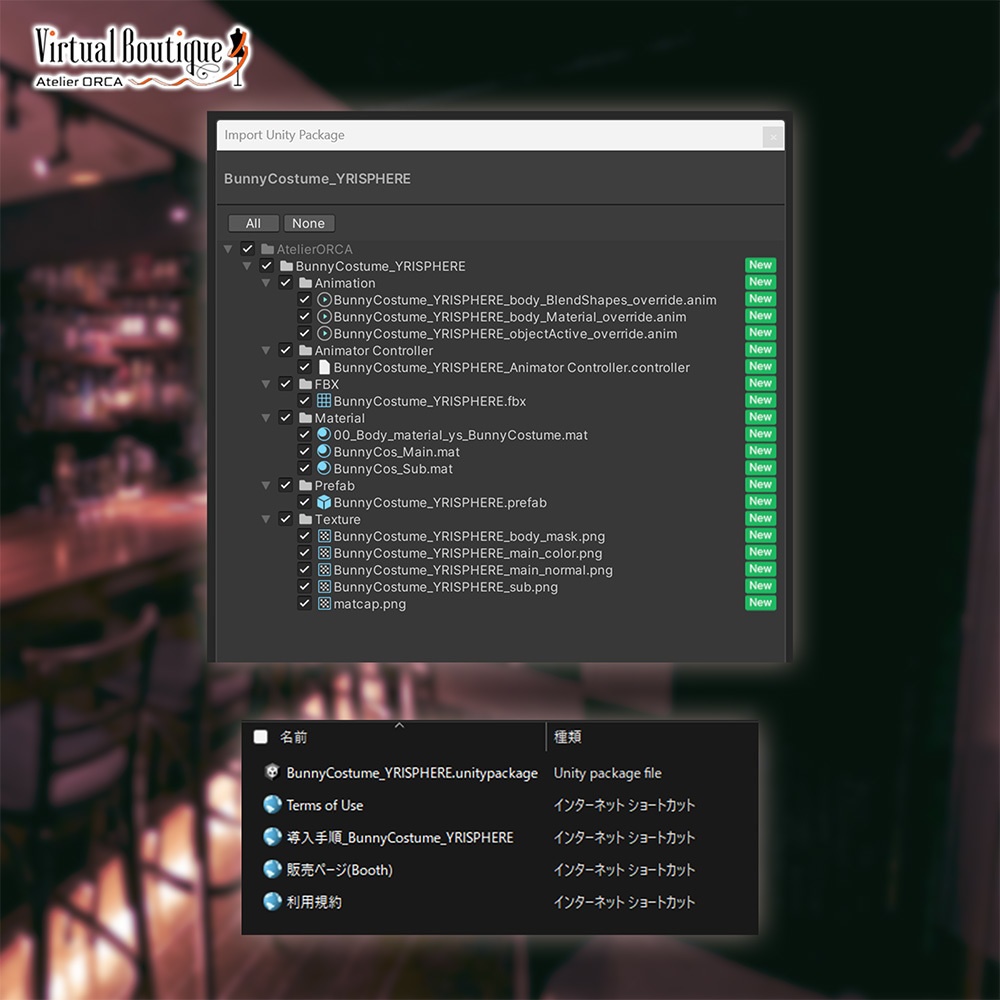Uncheck the AtelierORCA root folder checkbox

(x=247, y=249)
